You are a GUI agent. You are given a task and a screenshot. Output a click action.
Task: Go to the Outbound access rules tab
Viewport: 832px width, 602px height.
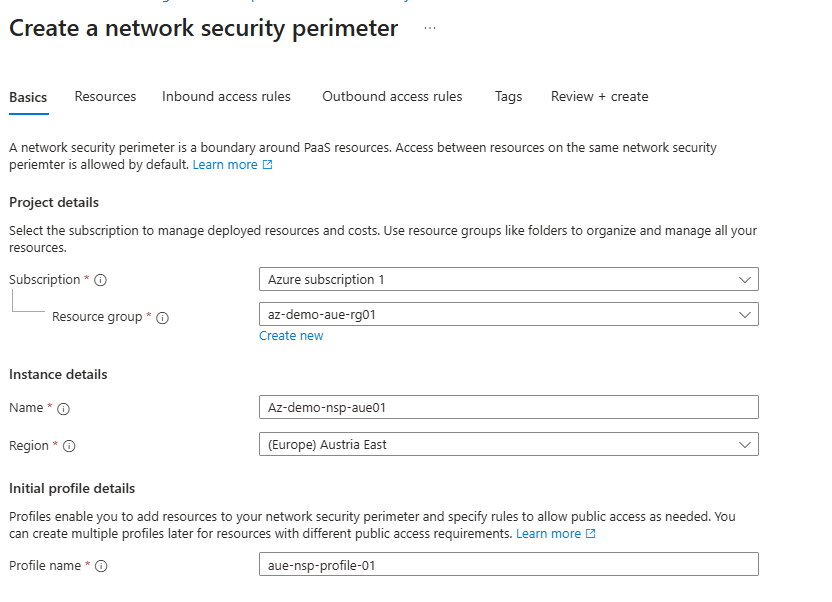point(392,97)
